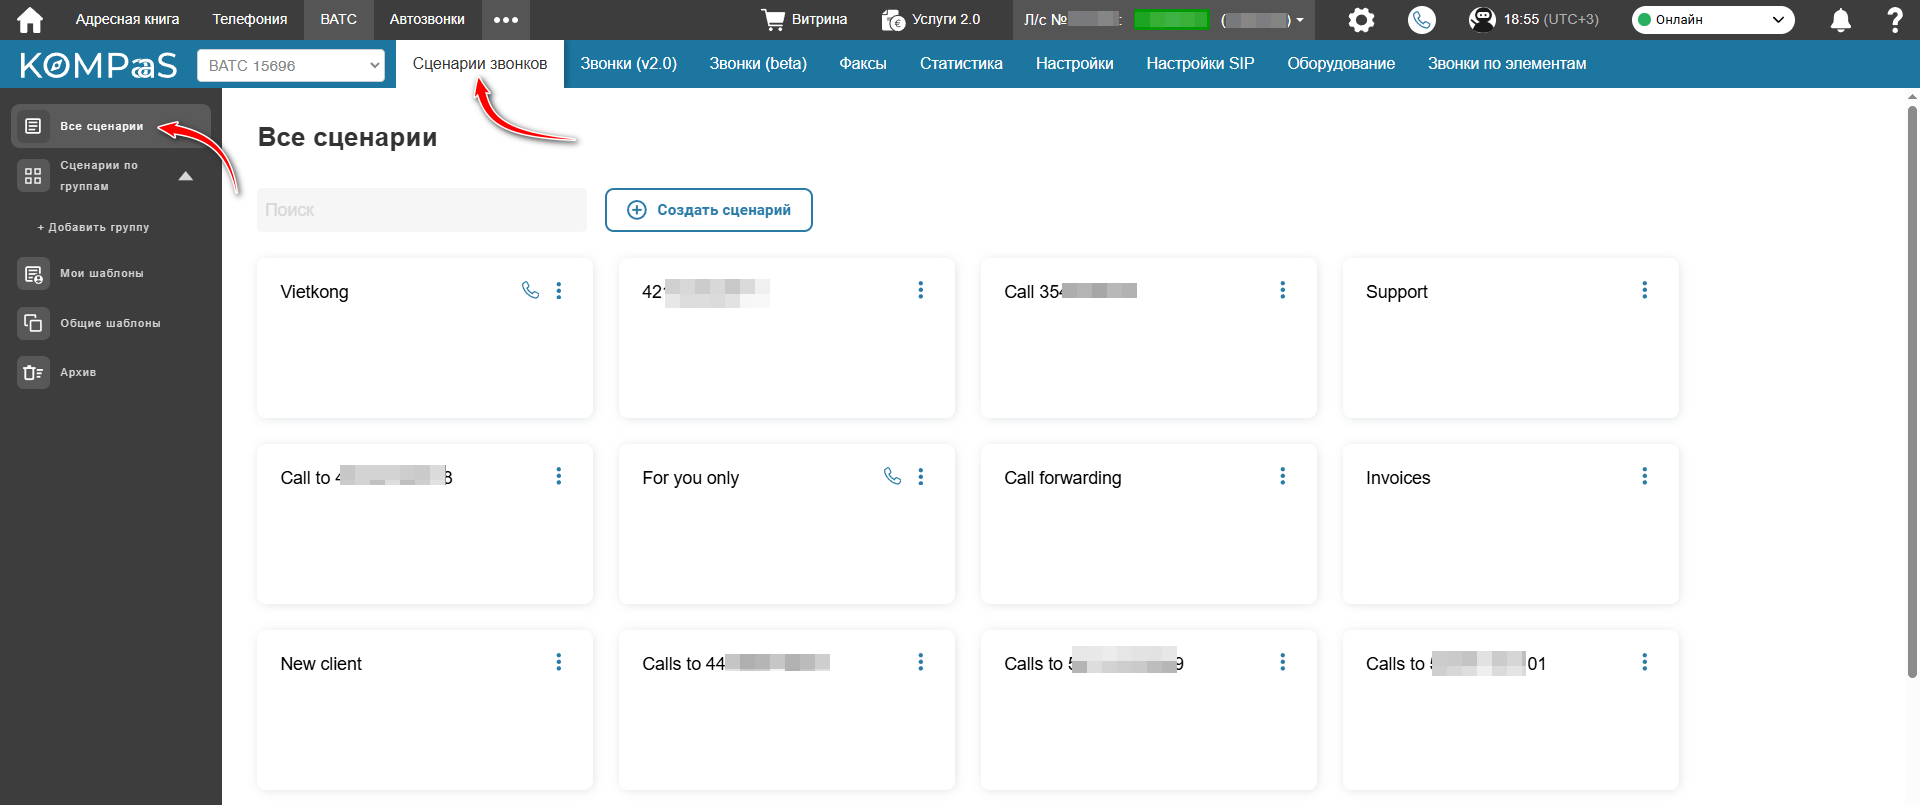Open the Онлайн status dropdown

point(1713,20)
